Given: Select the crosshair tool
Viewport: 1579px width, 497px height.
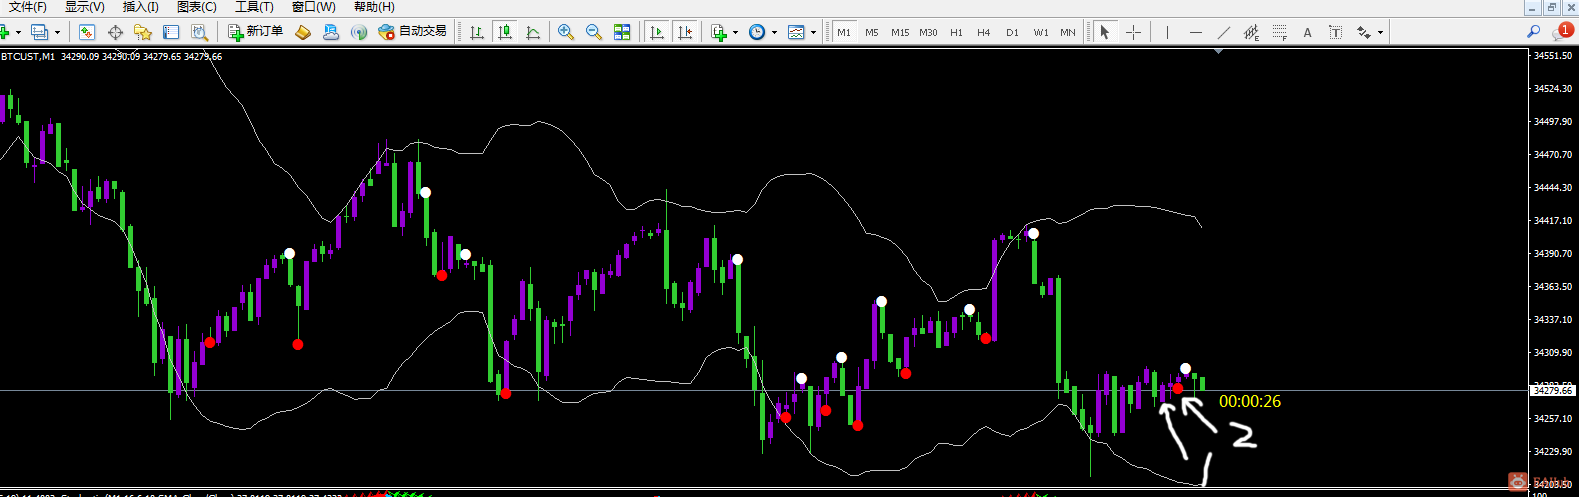Looking at the screenshot, I should coord(1133,32).
